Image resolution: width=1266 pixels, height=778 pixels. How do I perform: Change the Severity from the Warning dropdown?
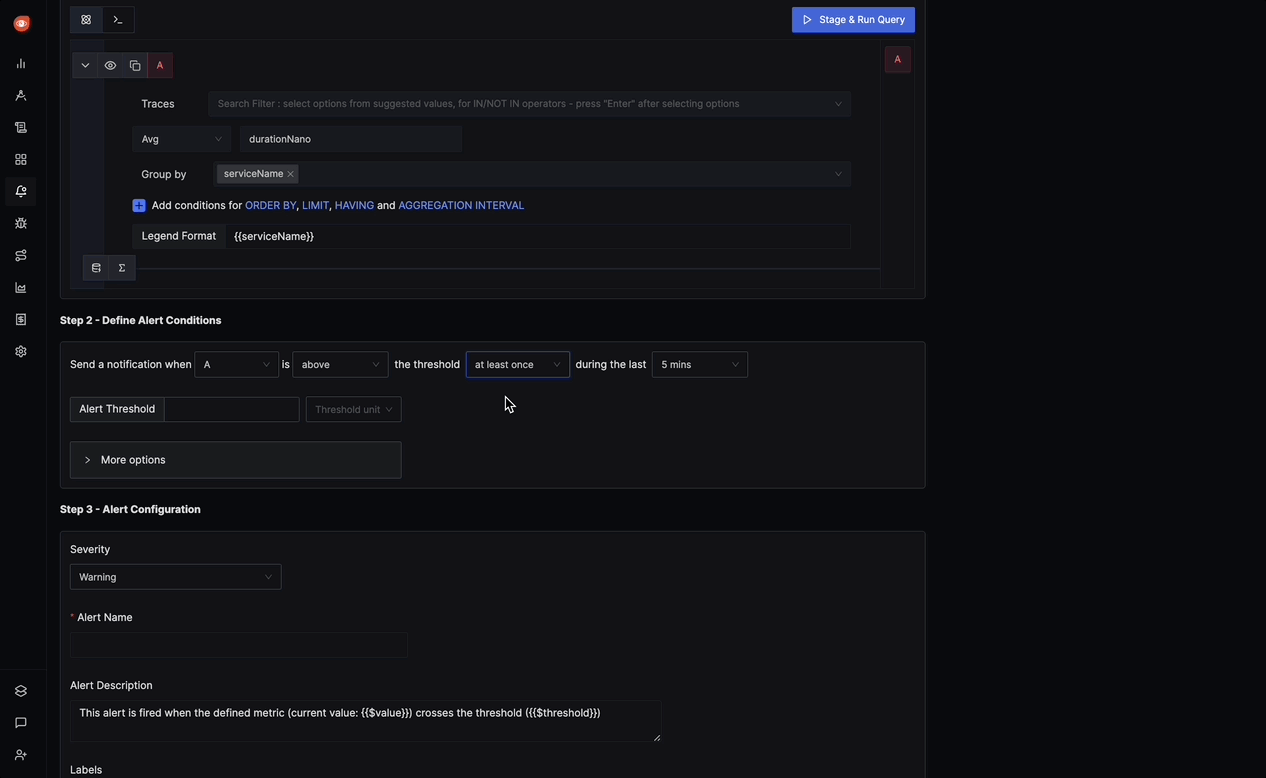(x=175, y=576)
